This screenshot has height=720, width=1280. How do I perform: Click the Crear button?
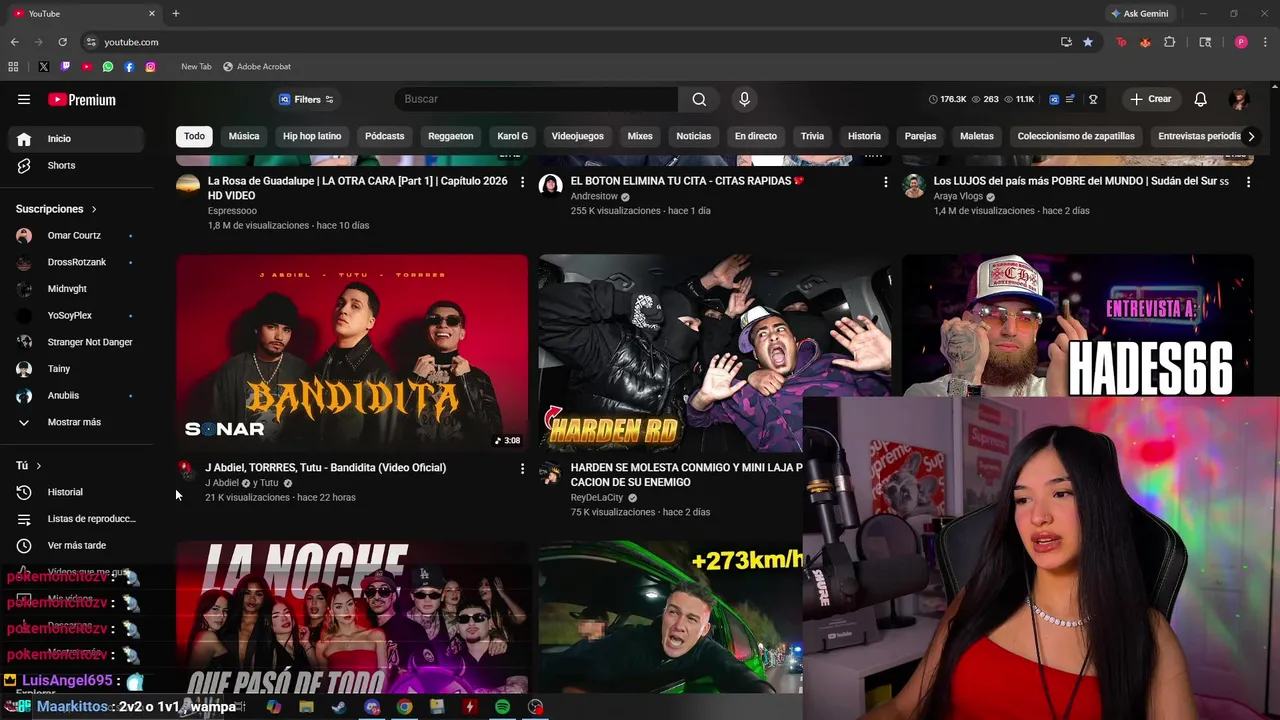click(x=1151, y=99)
